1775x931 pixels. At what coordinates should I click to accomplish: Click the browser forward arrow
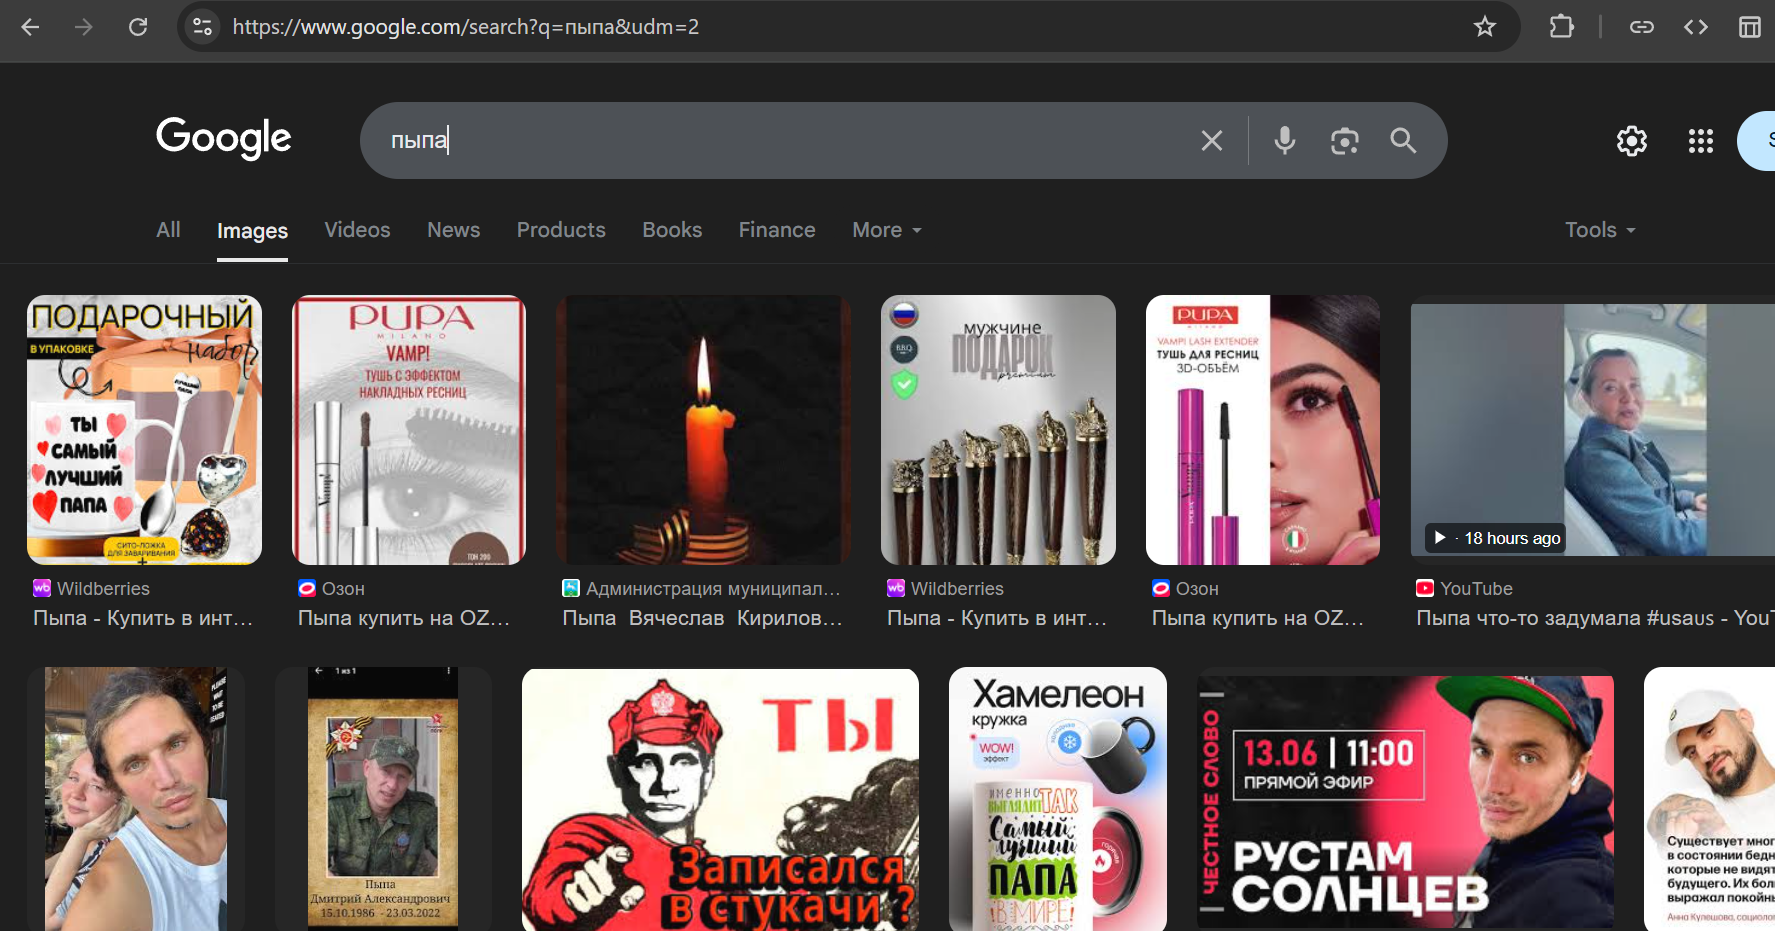click(84, 27)
